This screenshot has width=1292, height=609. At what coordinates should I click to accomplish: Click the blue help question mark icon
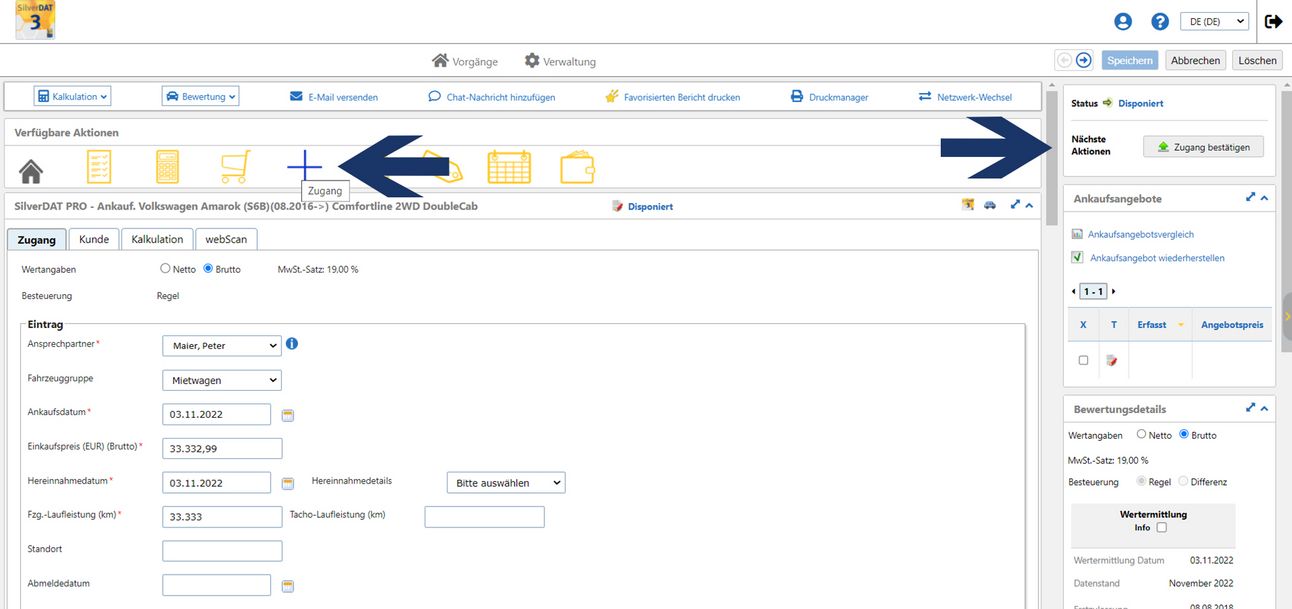coord(1160,21)
